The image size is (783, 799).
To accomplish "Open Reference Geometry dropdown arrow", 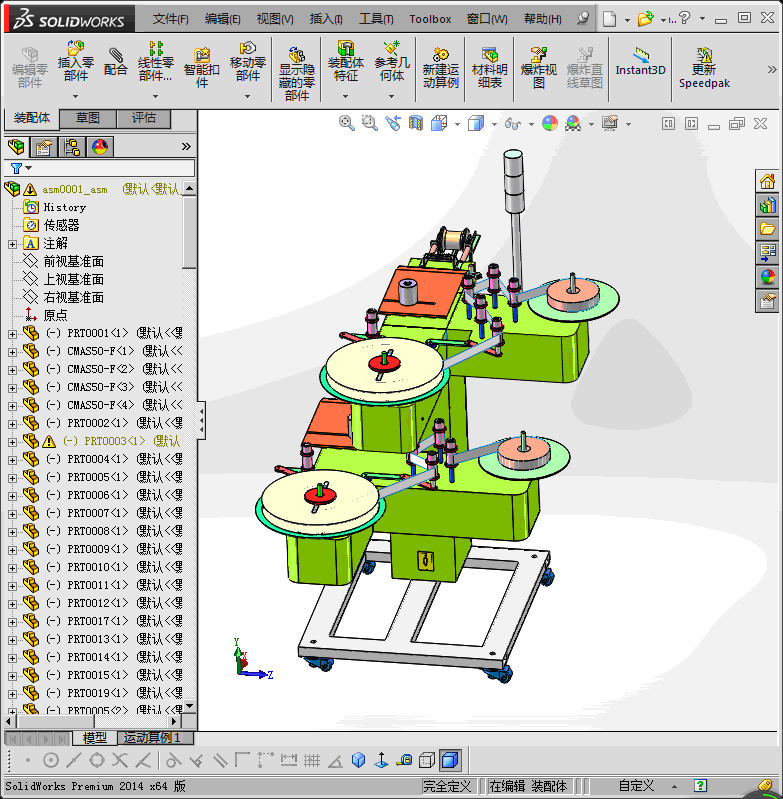I will point(391,96).
